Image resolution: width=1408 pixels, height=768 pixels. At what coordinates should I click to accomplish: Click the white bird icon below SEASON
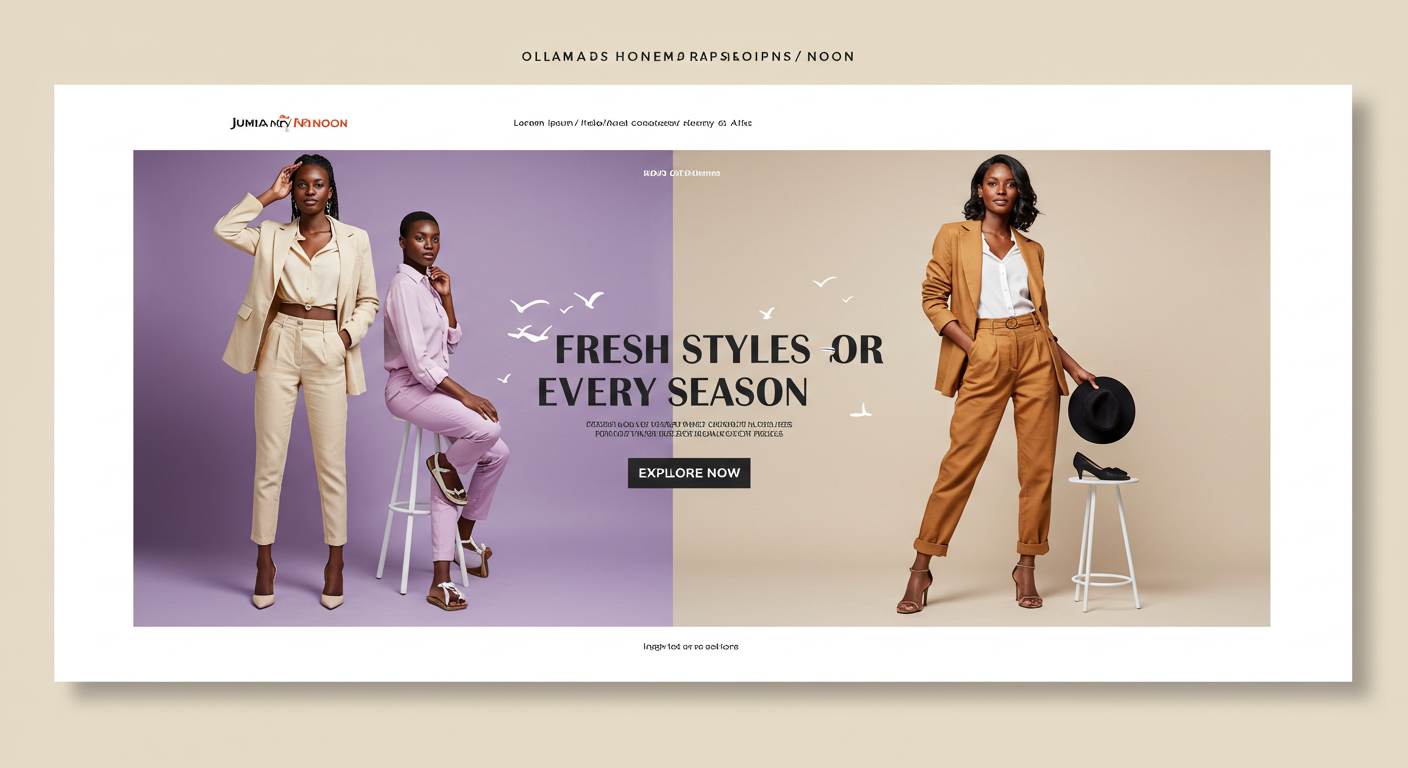click(x=860, y=410)
